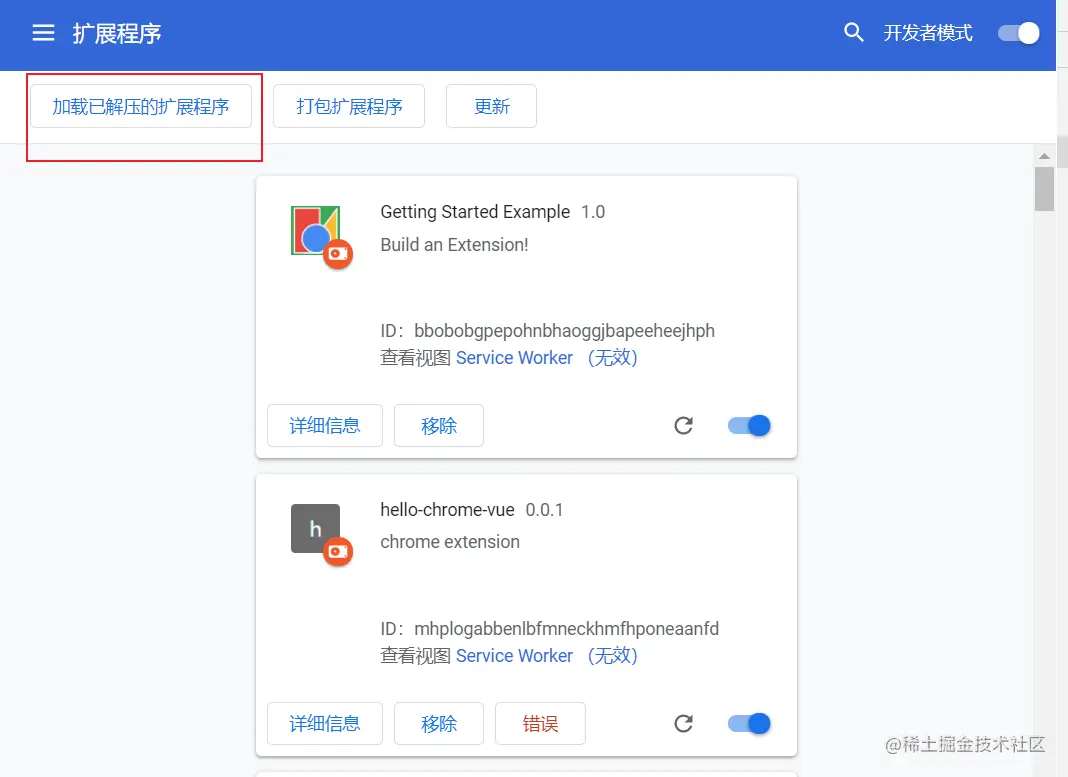Open the extension search
The width and height of the screenshot is (1068, 777).
[x=853, y=32]
